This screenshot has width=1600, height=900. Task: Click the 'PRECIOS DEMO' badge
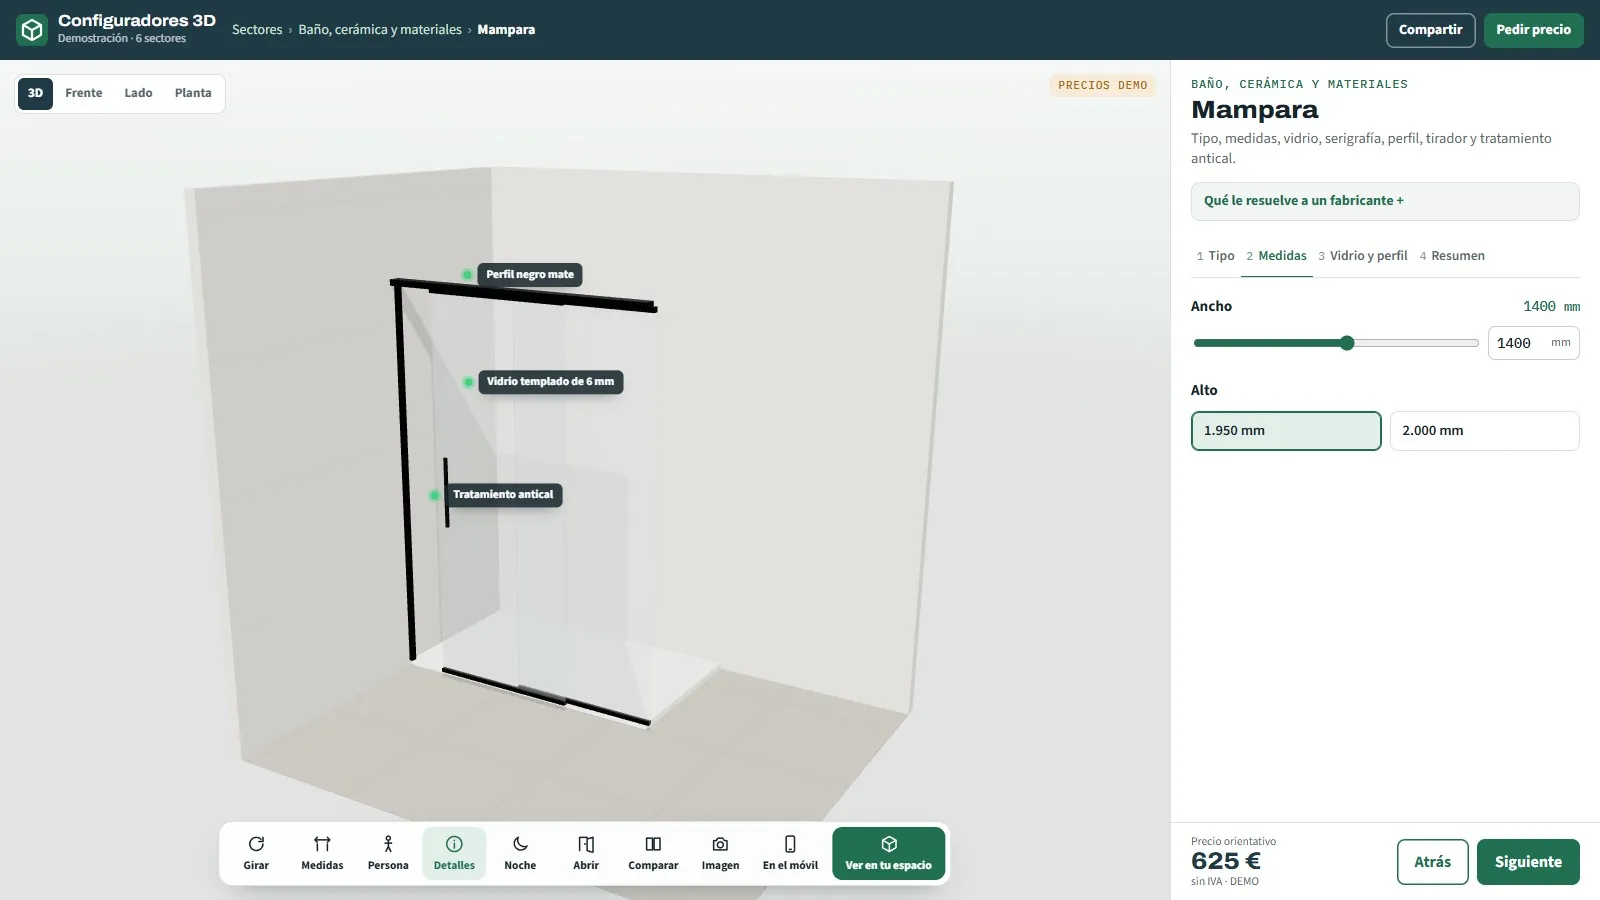click(1102, 86)
